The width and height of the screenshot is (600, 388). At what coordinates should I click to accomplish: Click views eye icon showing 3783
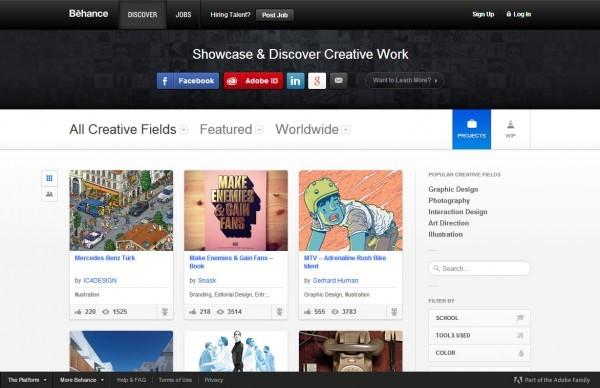click(335, 311)
